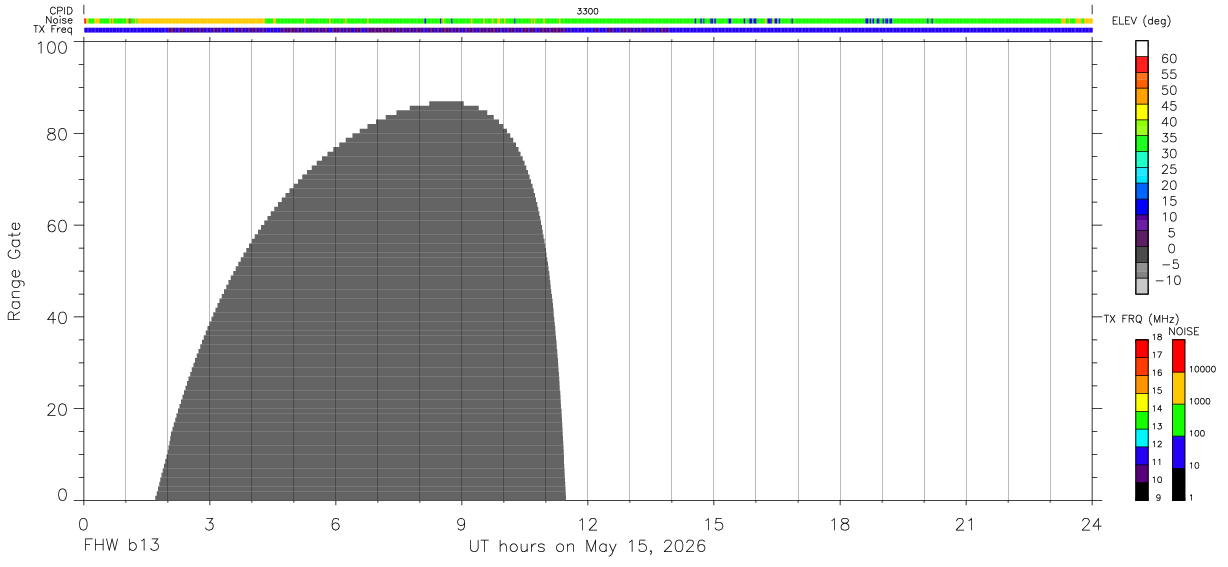This screenshot has height=567, width=1228.
Task: Click the '45' label in the ELEV legend
Action: 1168,106
